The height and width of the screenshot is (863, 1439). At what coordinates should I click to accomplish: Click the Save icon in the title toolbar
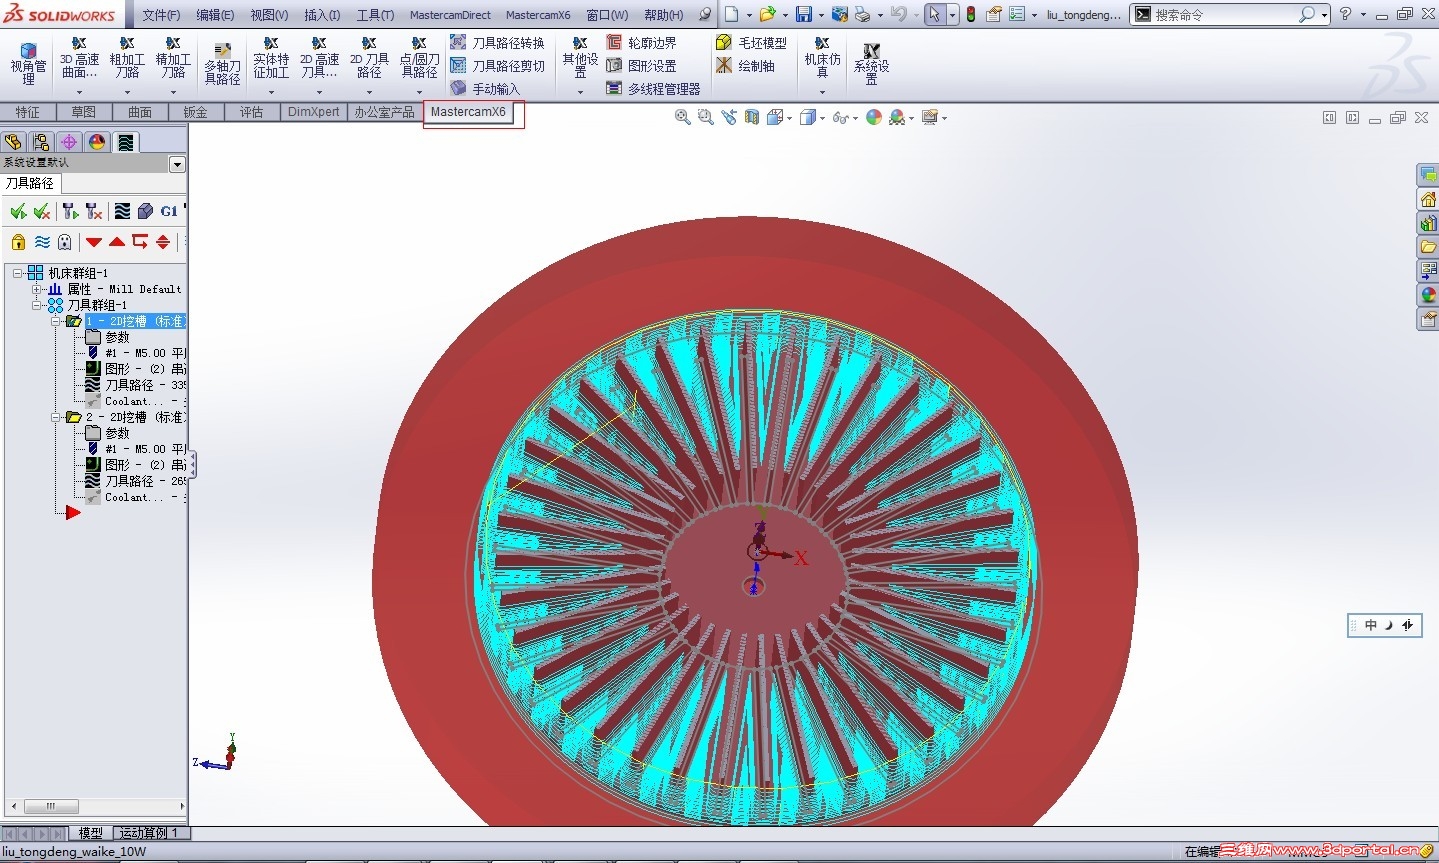(803, 14)
